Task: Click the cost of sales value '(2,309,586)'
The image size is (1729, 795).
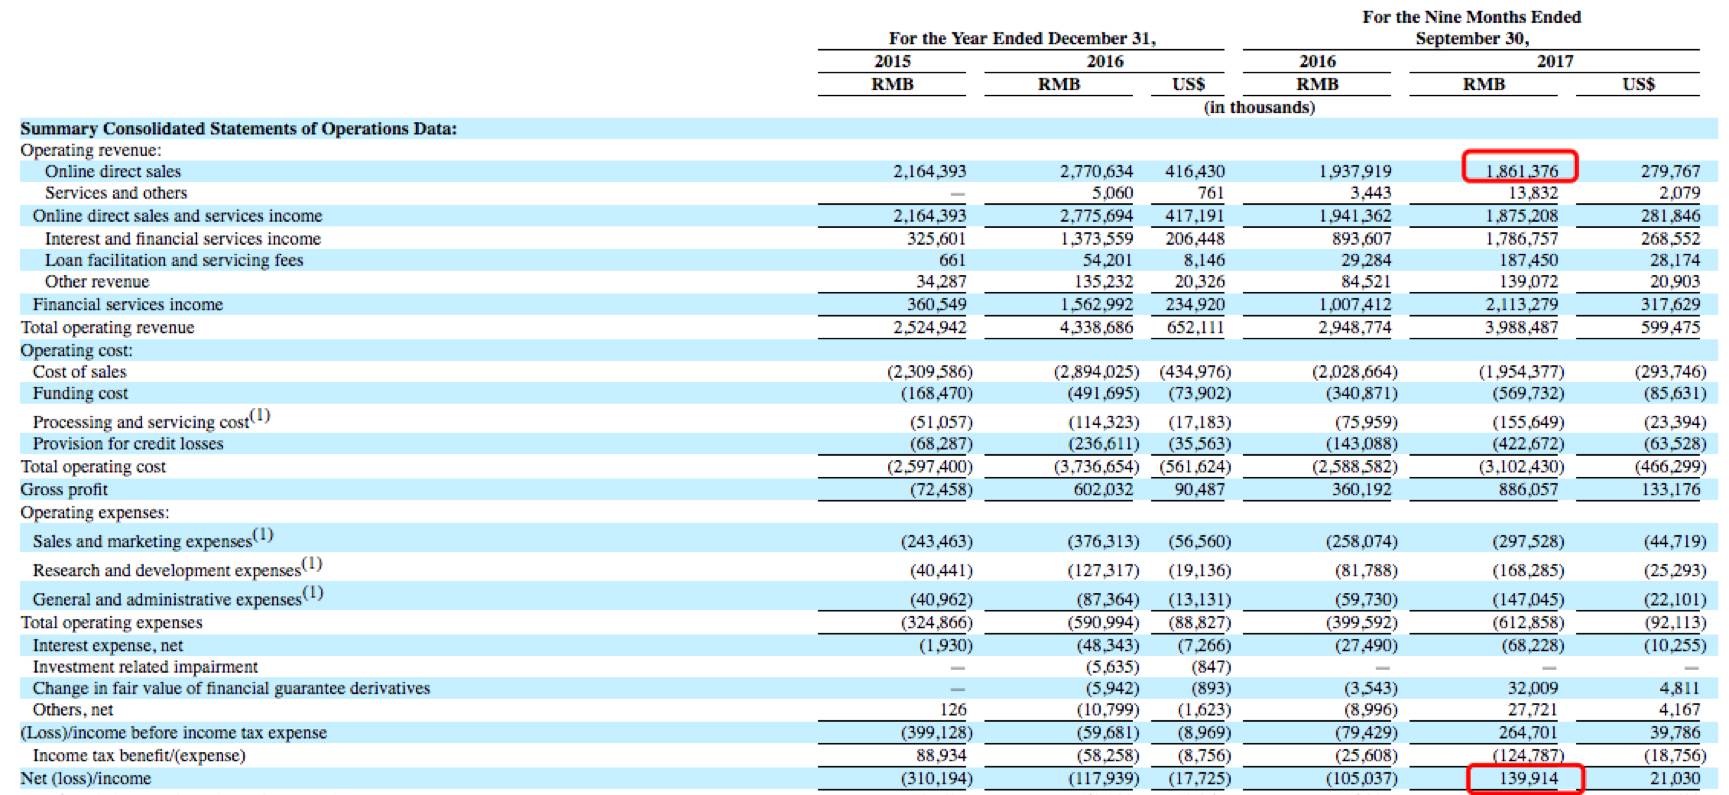Action: pos(930,372)
